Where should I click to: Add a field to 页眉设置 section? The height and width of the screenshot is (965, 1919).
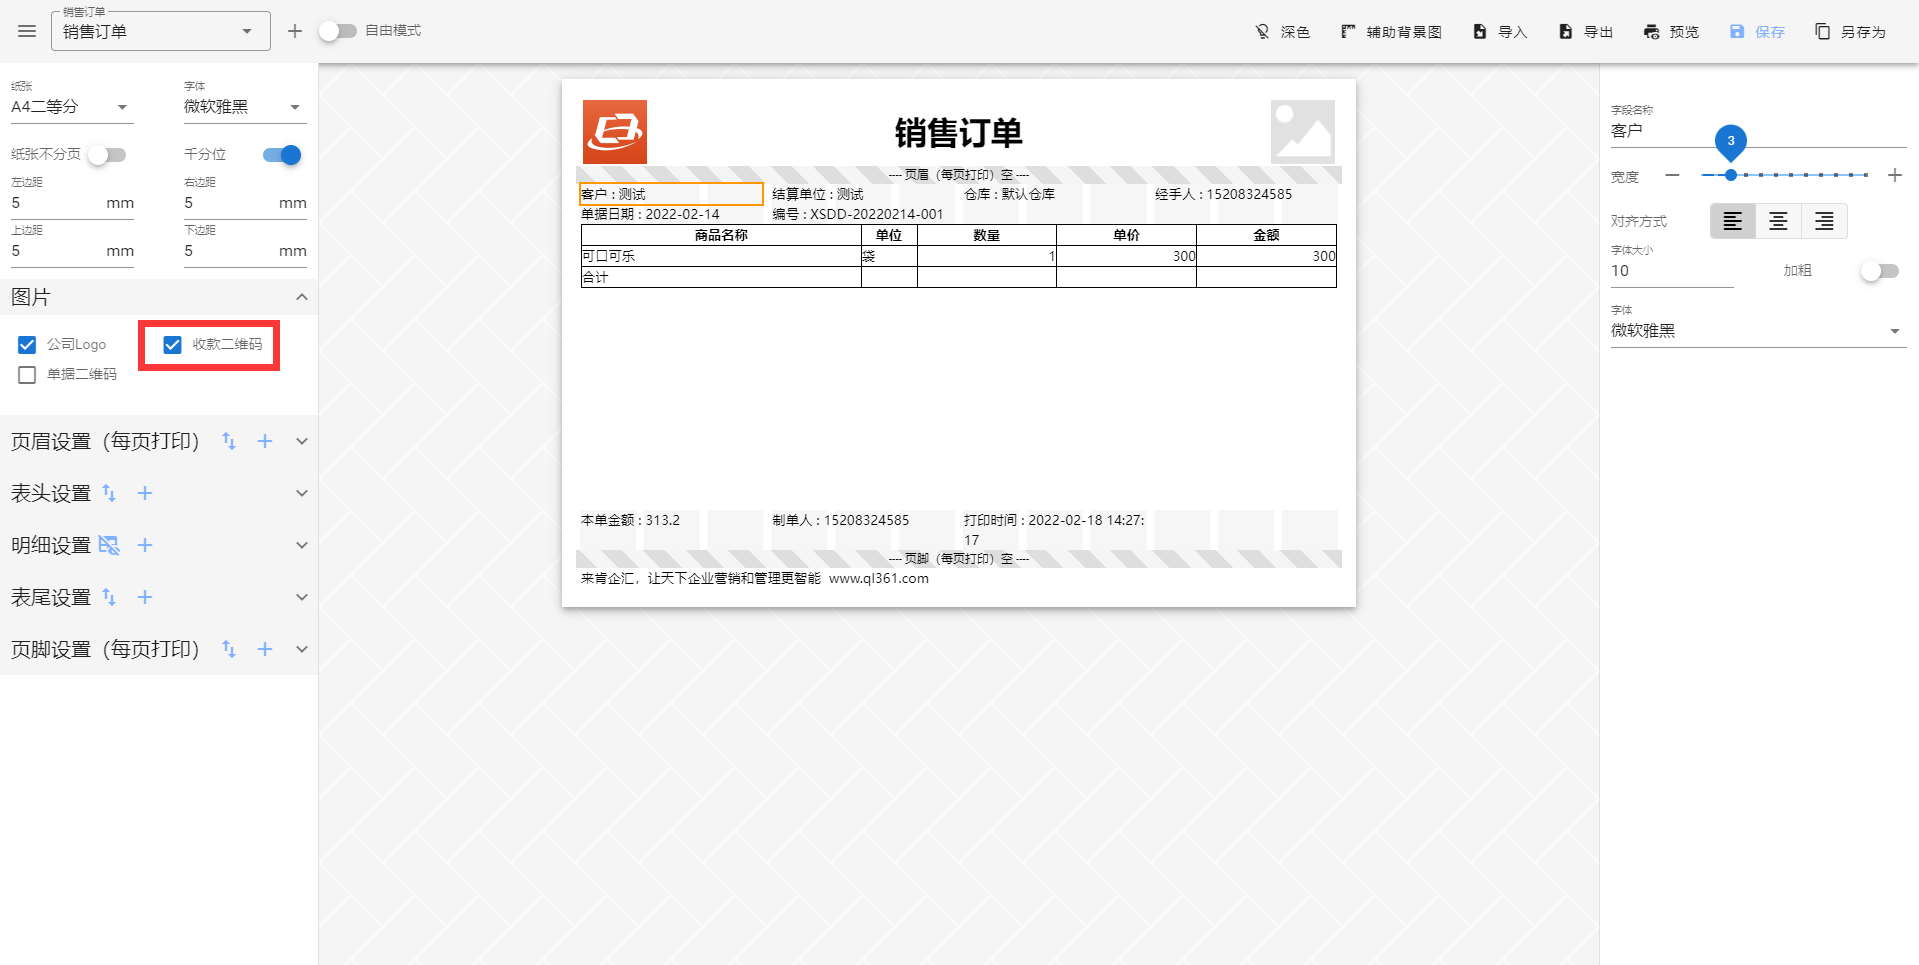265,441
